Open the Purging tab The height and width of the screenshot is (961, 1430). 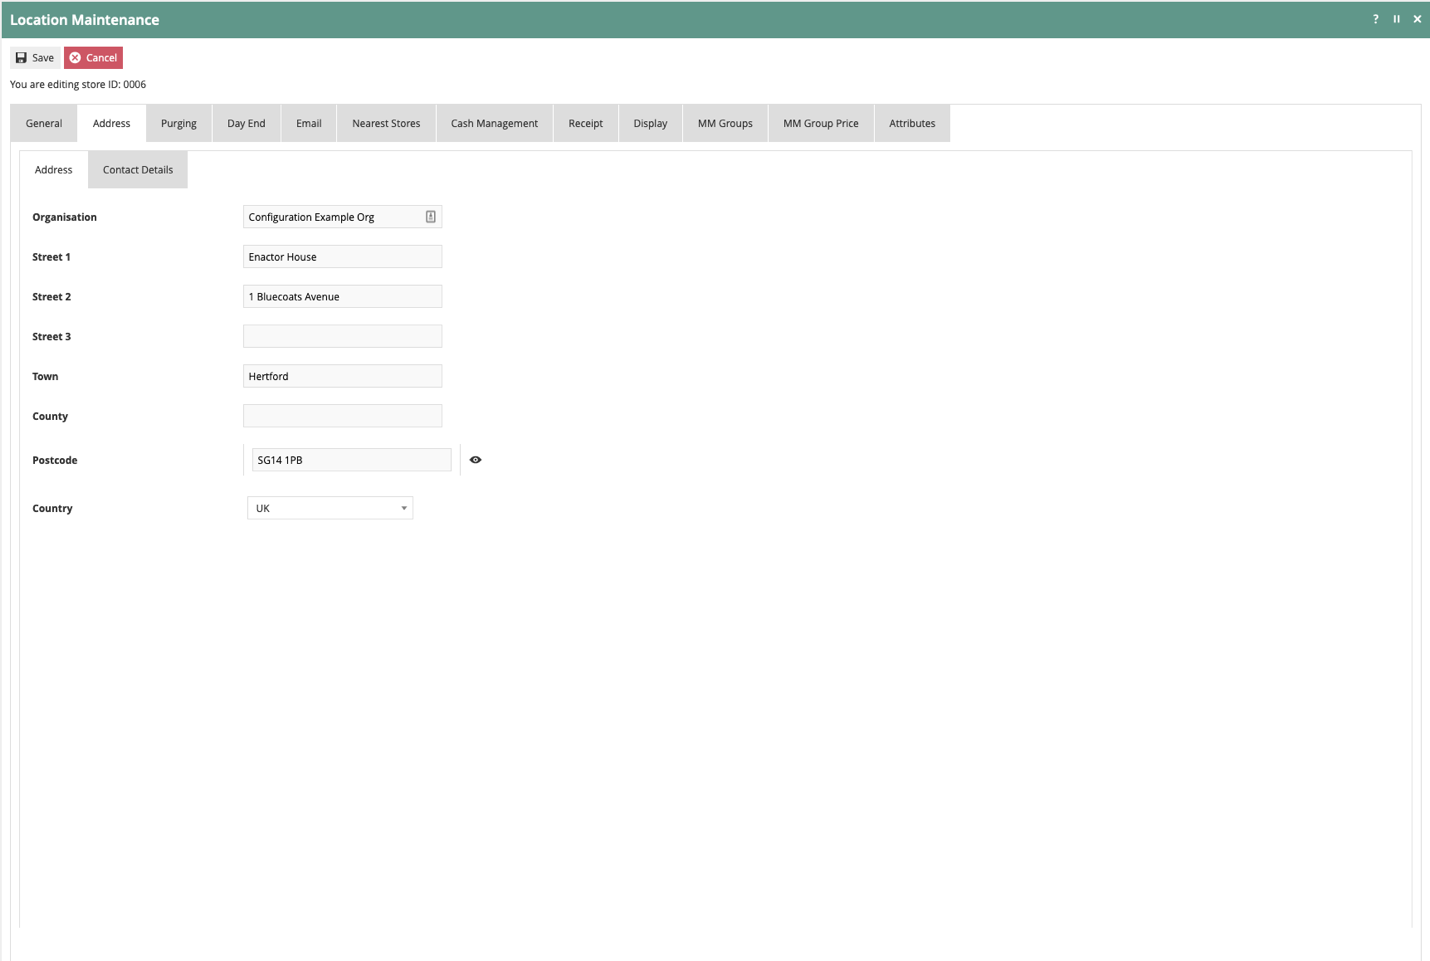[179, 123]
